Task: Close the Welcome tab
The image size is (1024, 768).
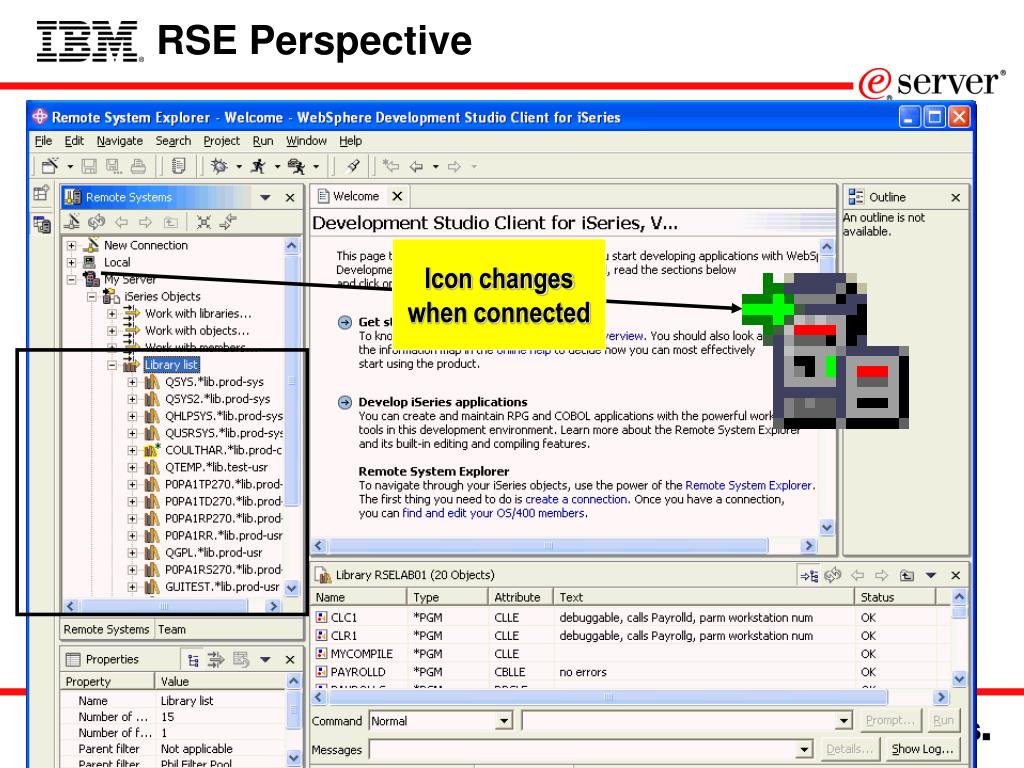Action: (x=397, y=197)
